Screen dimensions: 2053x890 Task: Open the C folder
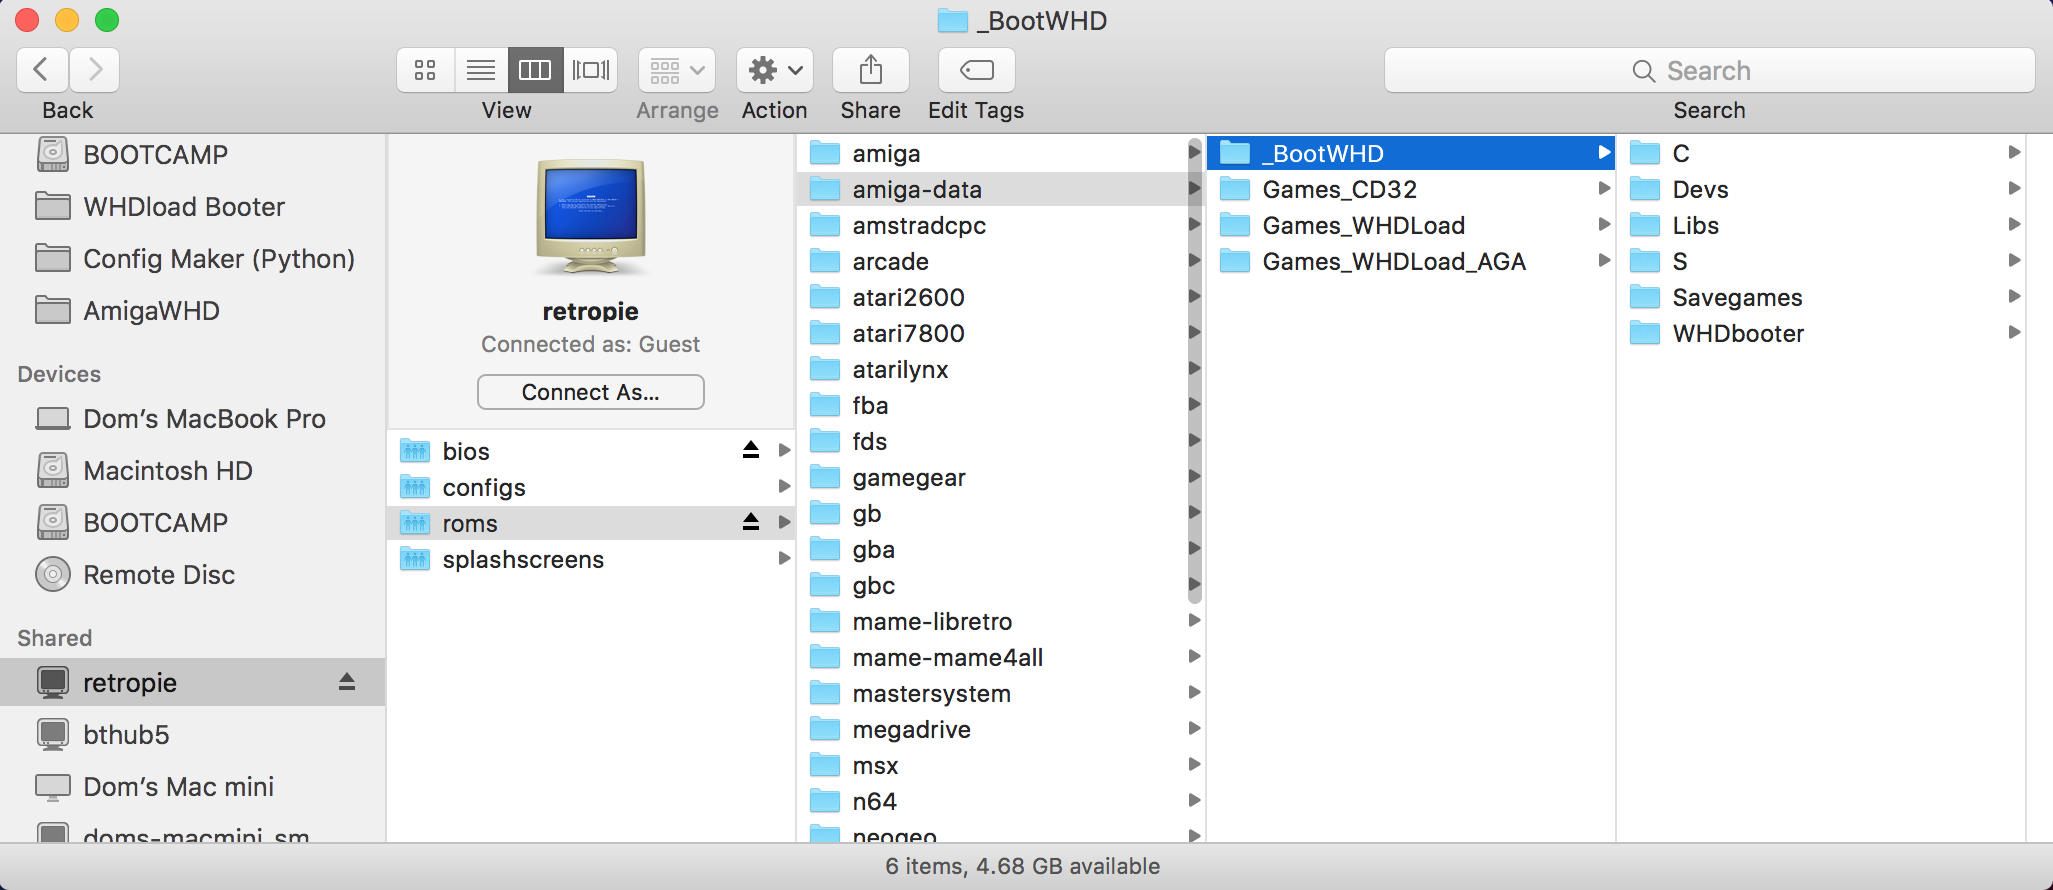pyautogui.click(x=1821, y=153)
